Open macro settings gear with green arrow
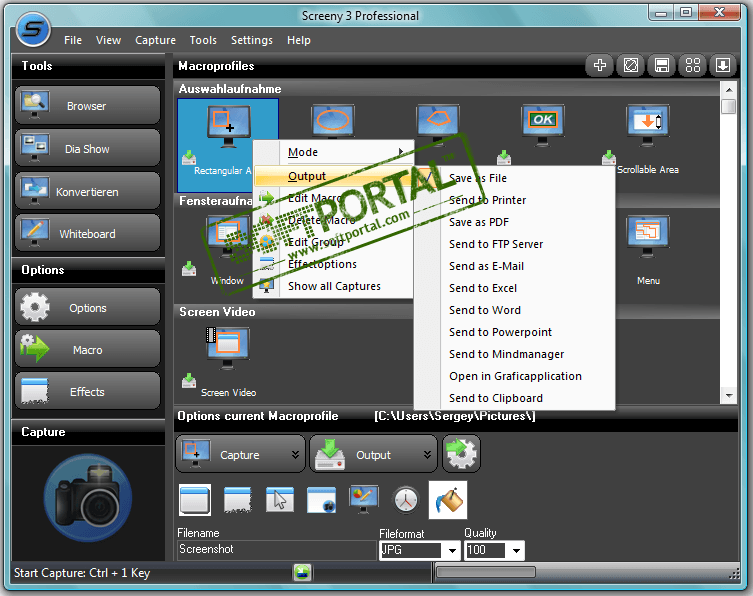This screenshot has height=596, width=753. click(461, 453)
